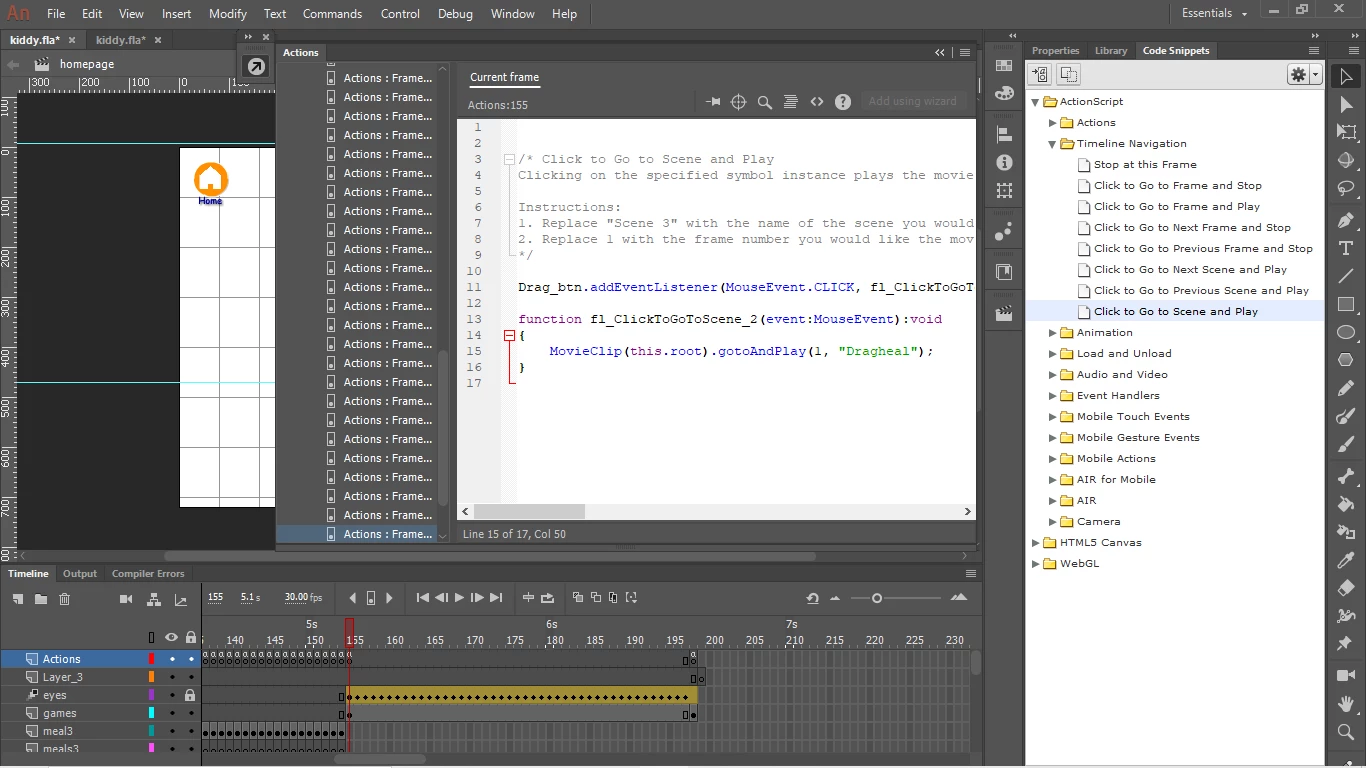
Task: Toggle visibility of games layer
Action: pyautogui.click(x=172, y=713)
